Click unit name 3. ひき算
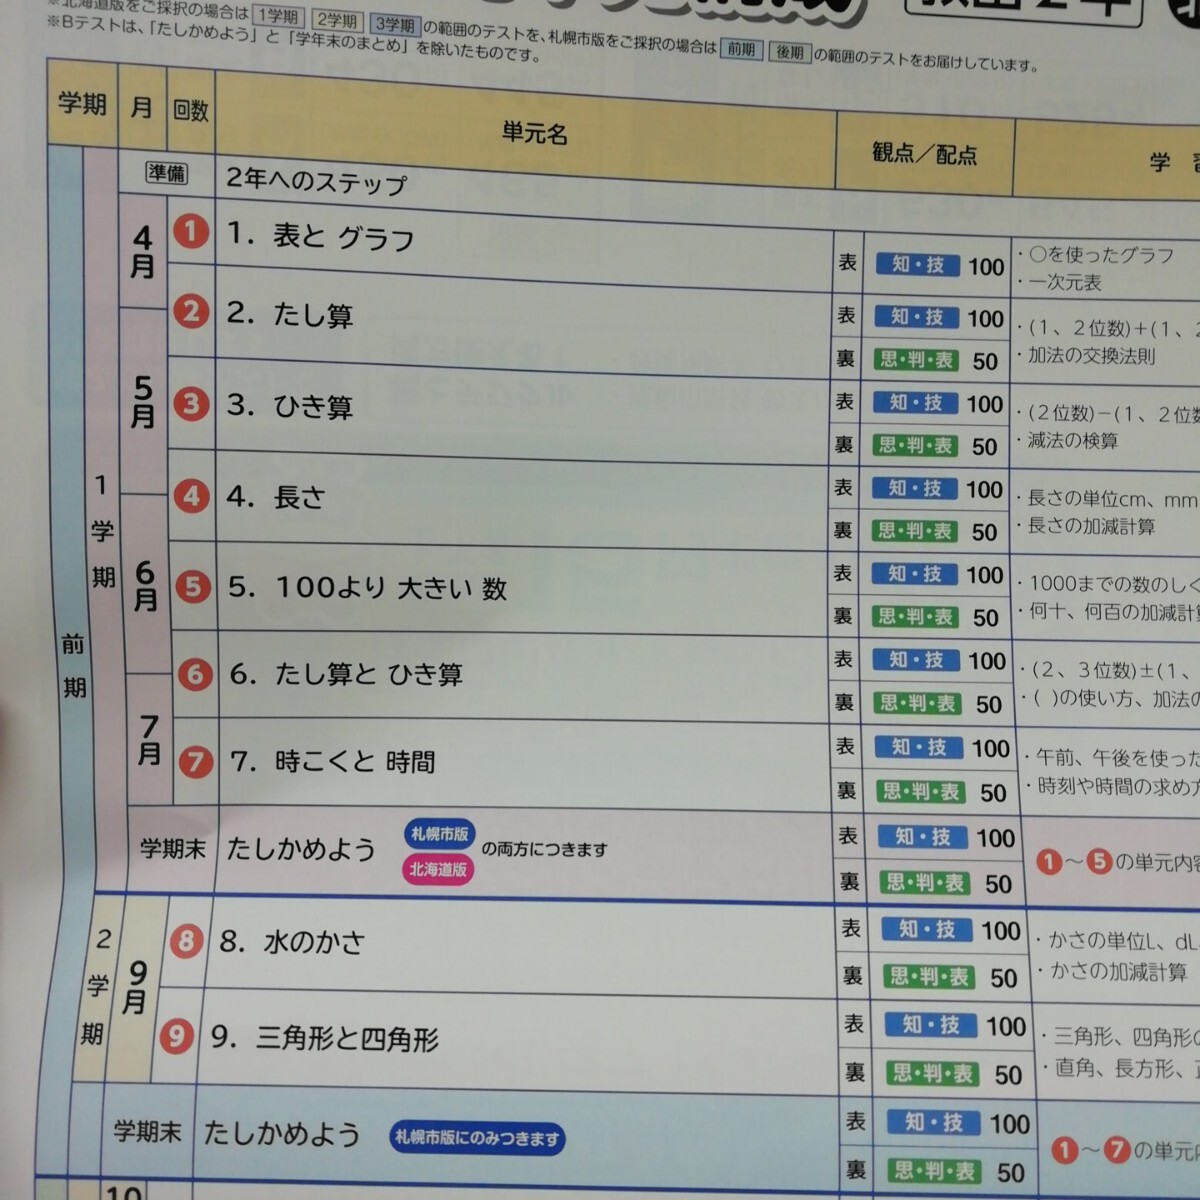Screen dimensions: 1200x1200 289,406
